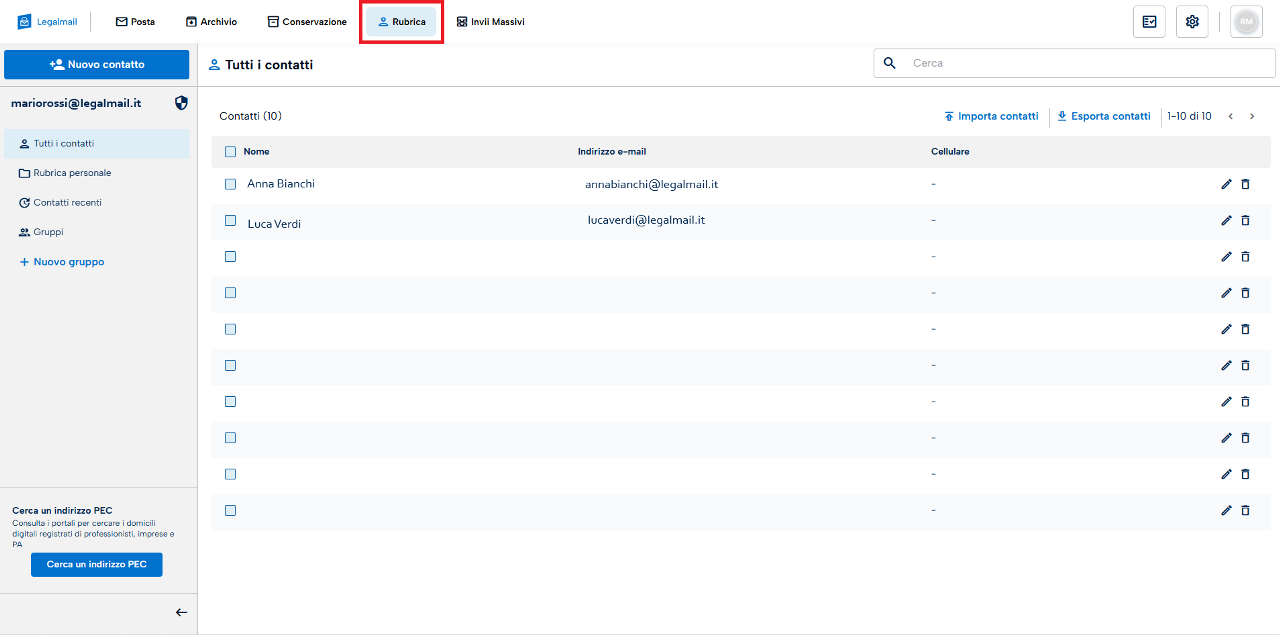Click the 1-10 di 10 pagination text
The image size is (1280, 635).
pyautogui.click(x=1189, y=116)
